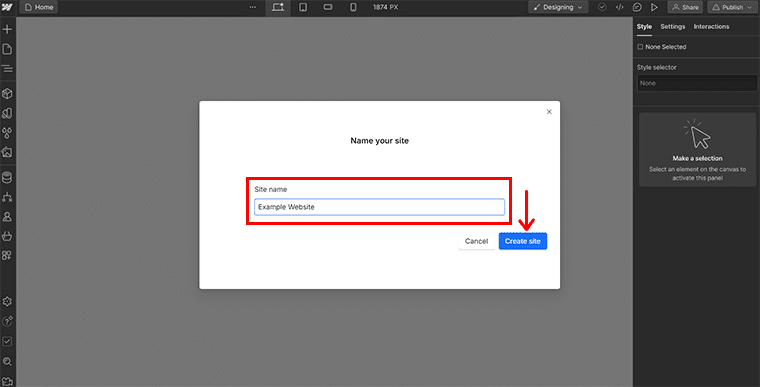Open the Ecommerce basket icon
Viewport: 760px width, 387px height.
(x=7, y=236)
